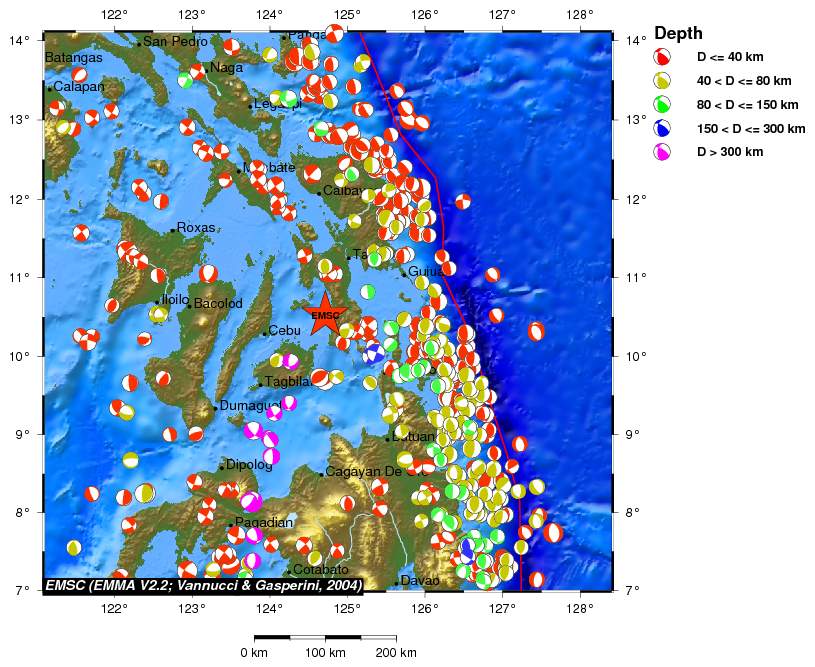Image resolution: width=815 pixels, height=667 pixels.
Task: Select the Batangas city label
Action: [73, 59]
